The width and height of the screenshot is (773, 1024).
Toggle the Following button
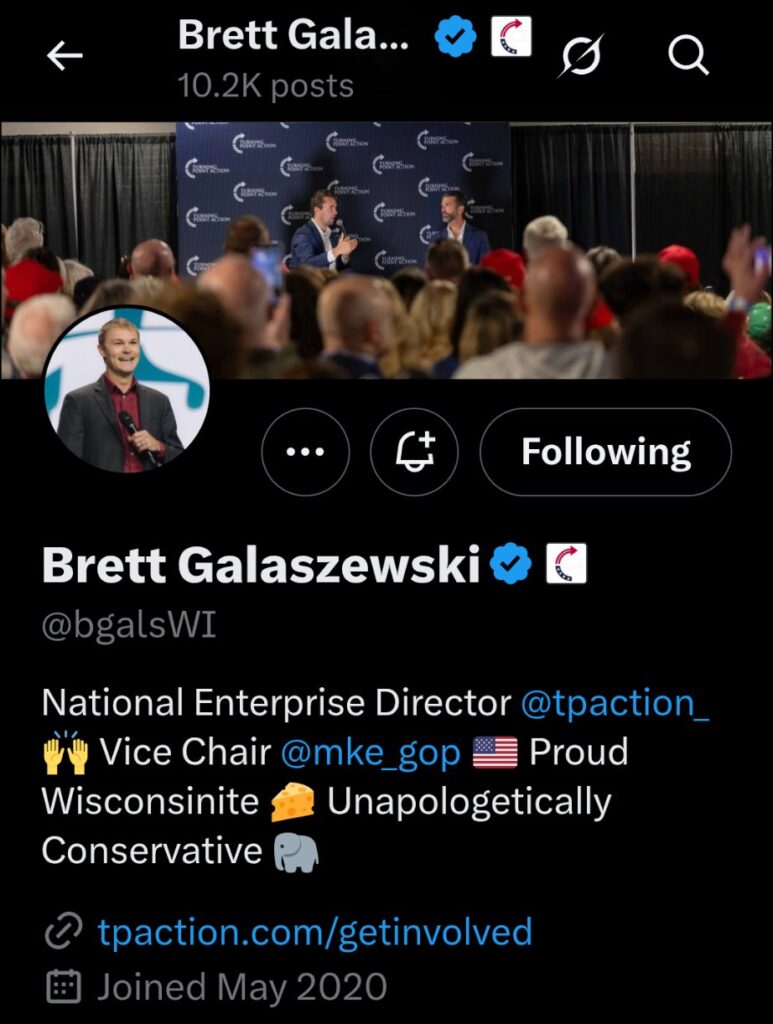[606, 451]
